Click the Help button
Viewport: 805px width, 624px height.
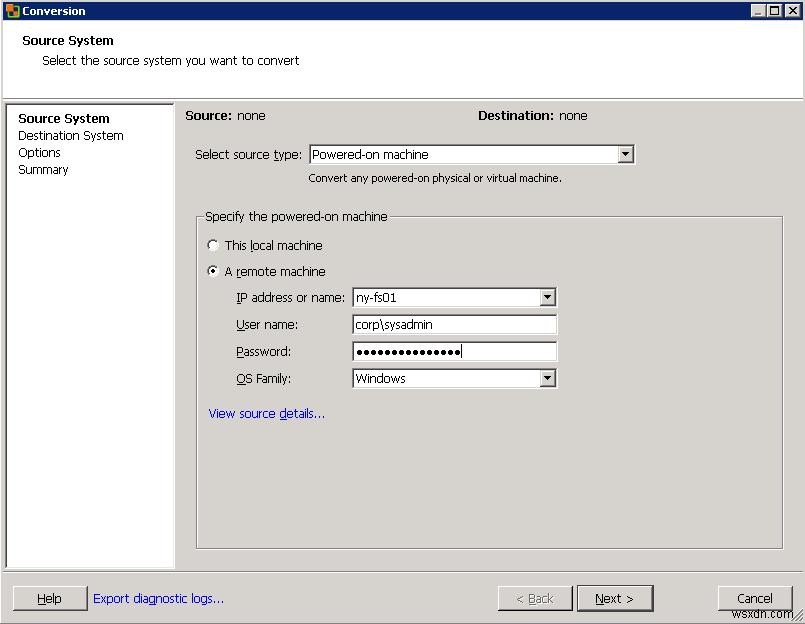[49, 597]
